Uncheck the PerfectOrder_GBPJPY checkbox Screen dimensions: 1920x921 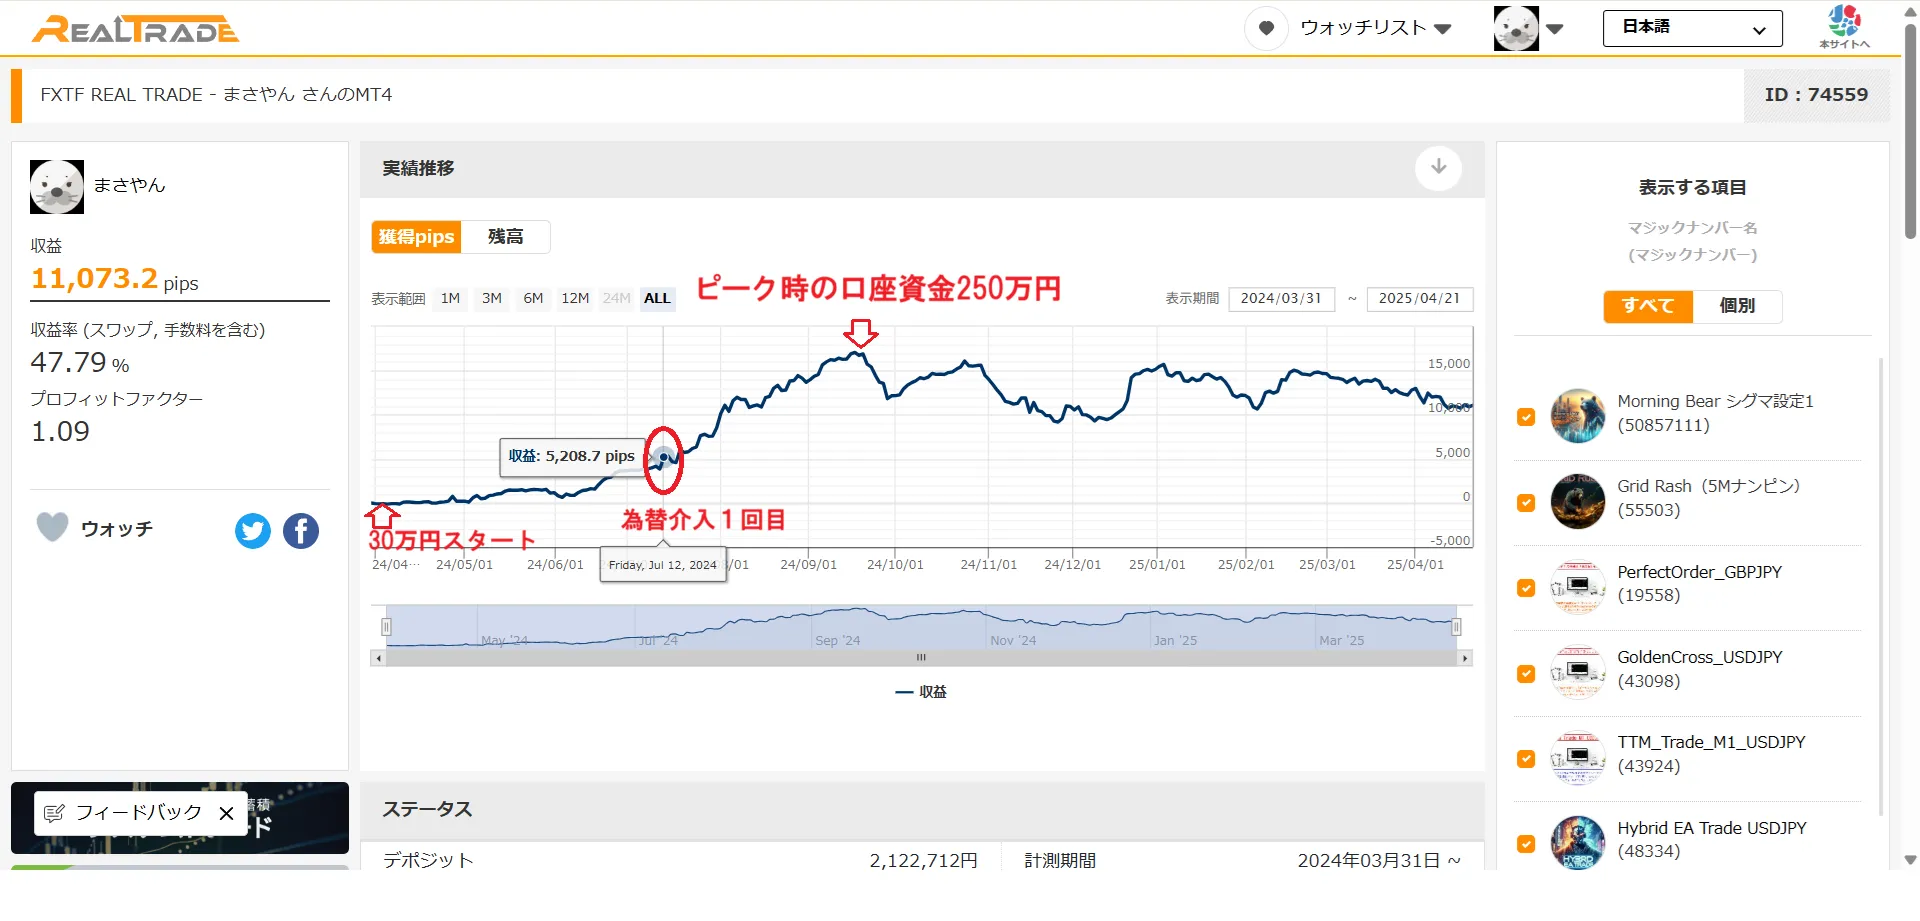(1526, 588)
